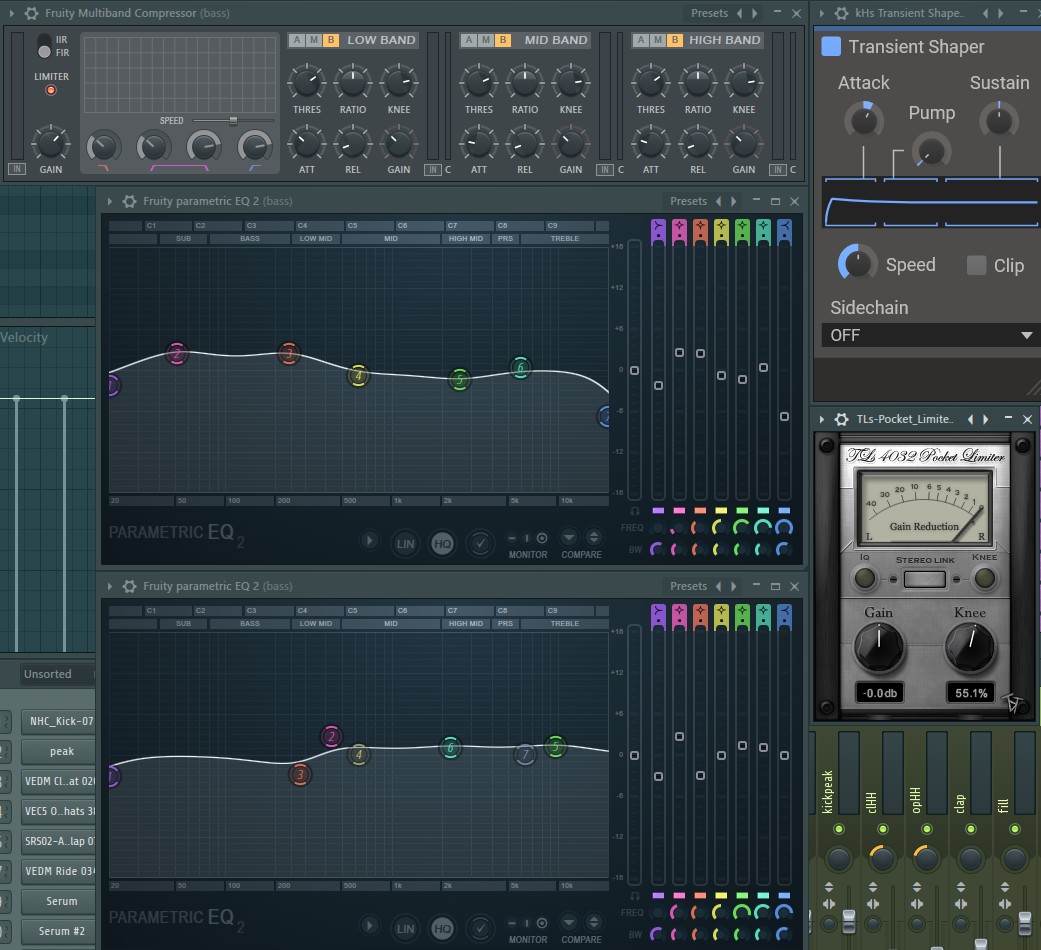Select the Serum #2 channel button
This screenshot has width=1041, height=950.
(61, 931)
